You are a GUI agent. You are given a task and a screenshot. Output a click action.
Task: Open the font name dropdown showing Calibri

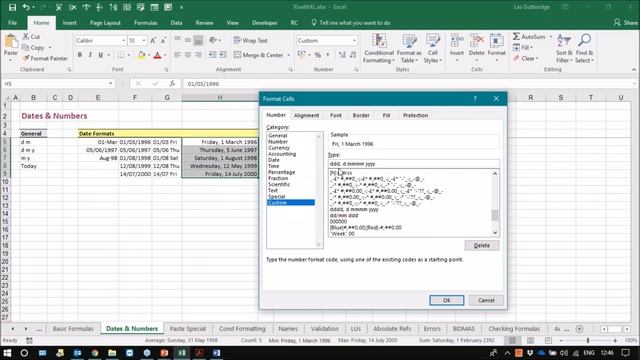click(x=123, y=40)
